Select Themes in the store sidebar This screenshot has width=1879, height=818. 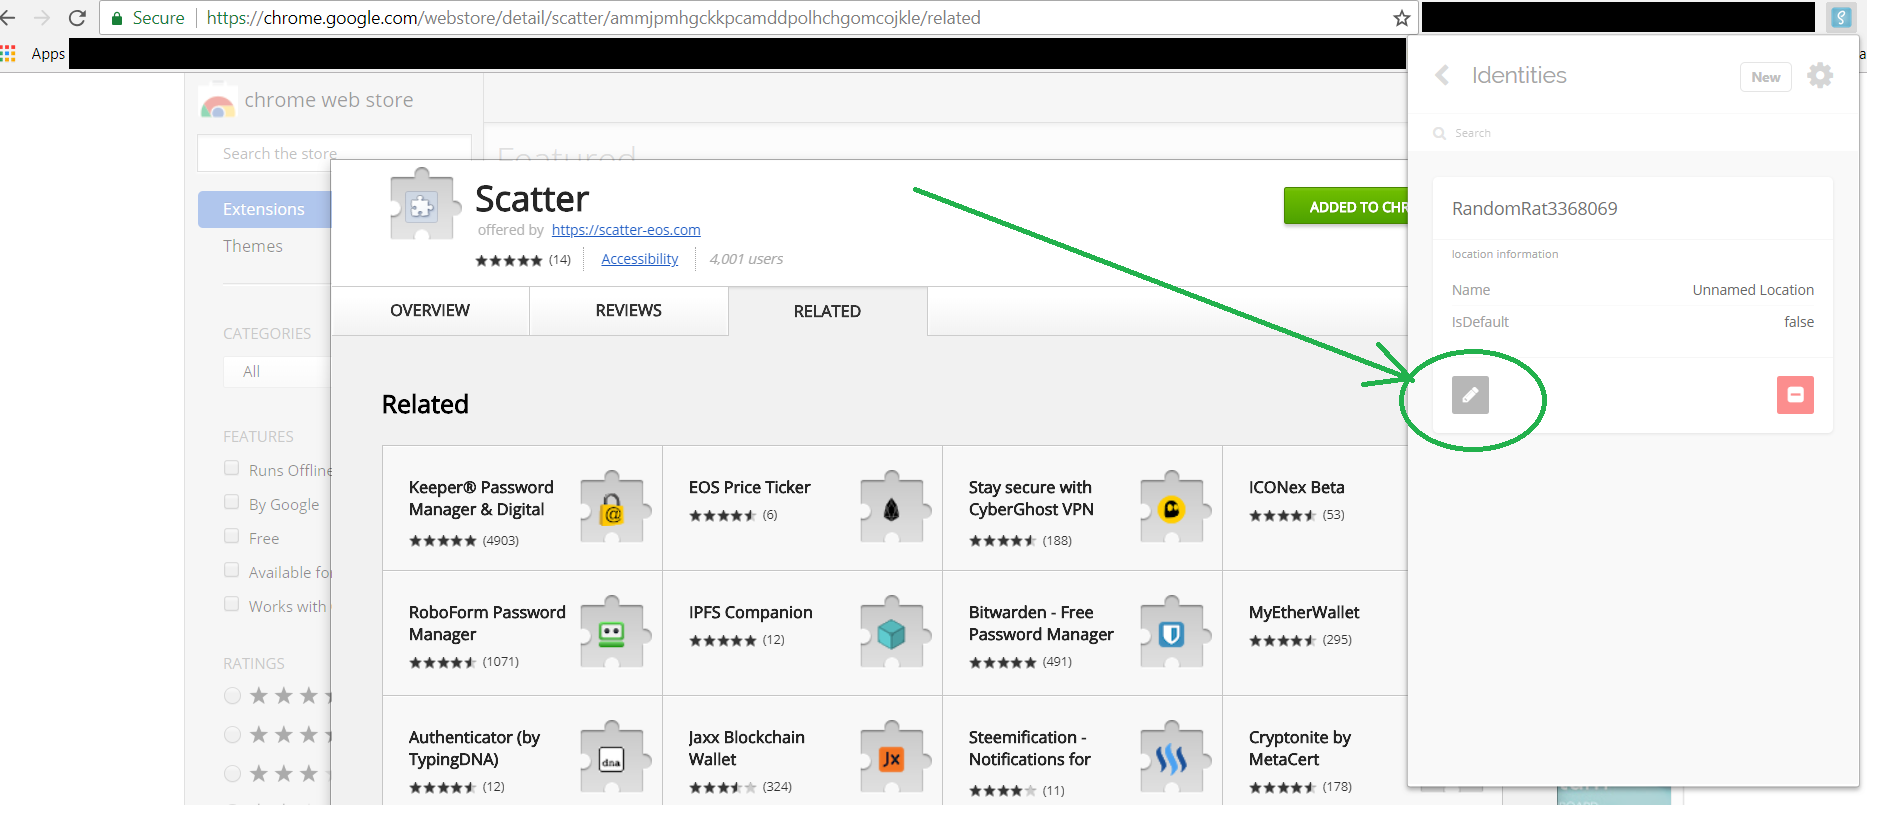253,246
